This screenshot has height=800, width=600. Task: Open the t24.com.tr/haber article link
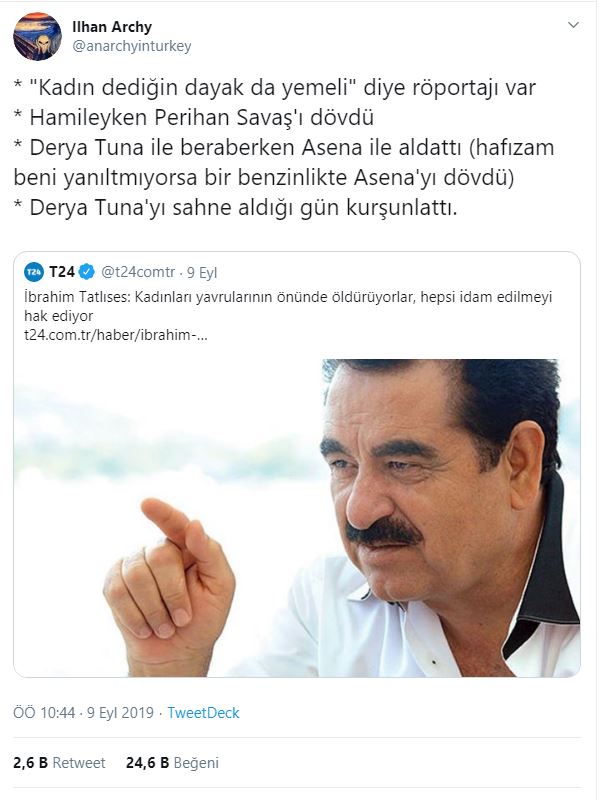[x=116, y=335]
